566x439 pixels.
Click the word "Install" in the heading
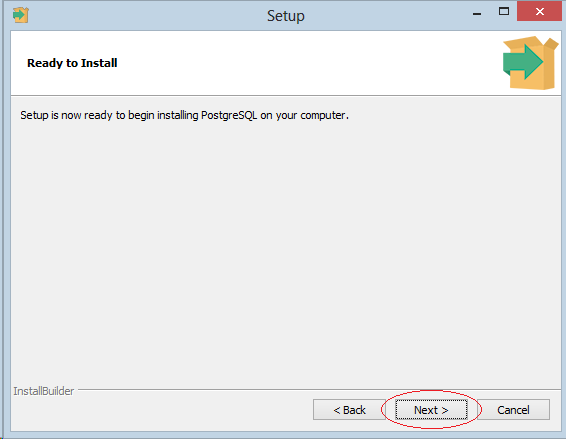pyautogui.click(x=99, y=63)
